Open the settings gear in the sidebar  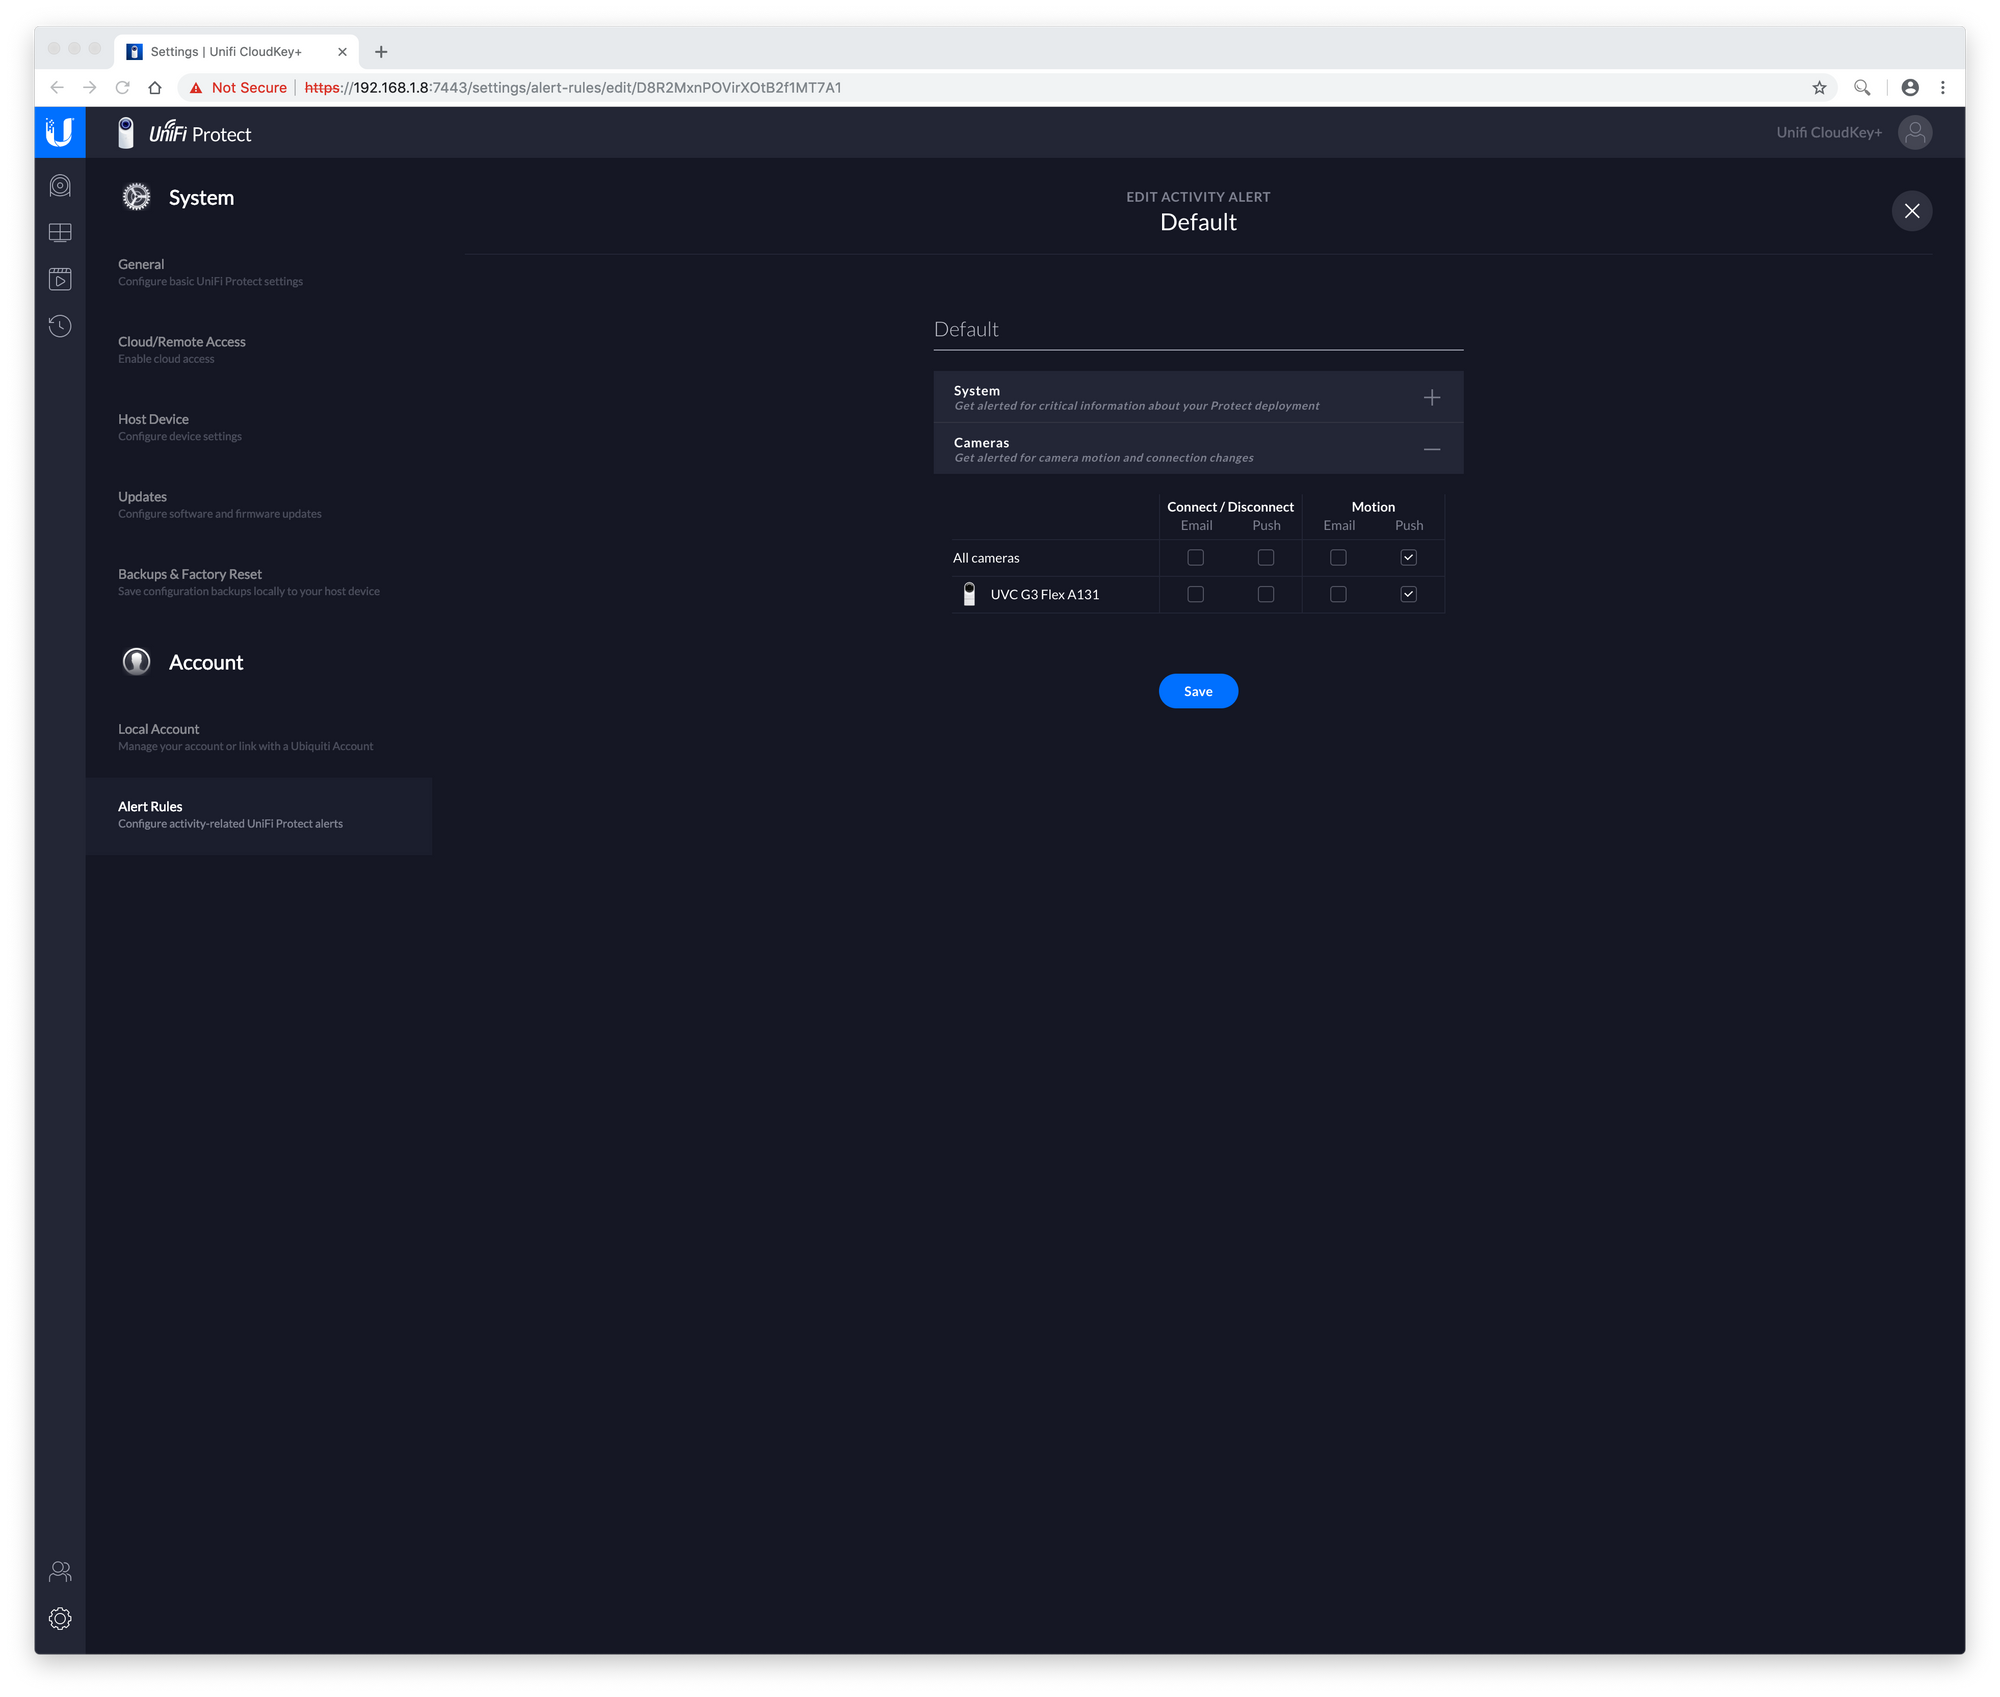pos(60,1618)
